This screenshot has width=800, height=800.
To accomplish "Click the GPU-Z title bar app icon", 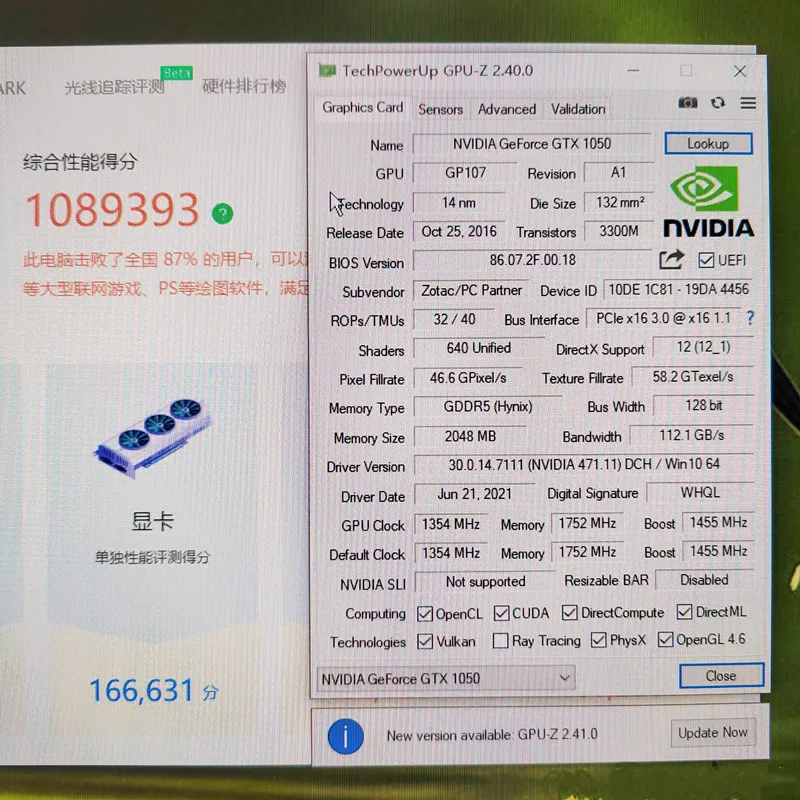I will point(327,70).
